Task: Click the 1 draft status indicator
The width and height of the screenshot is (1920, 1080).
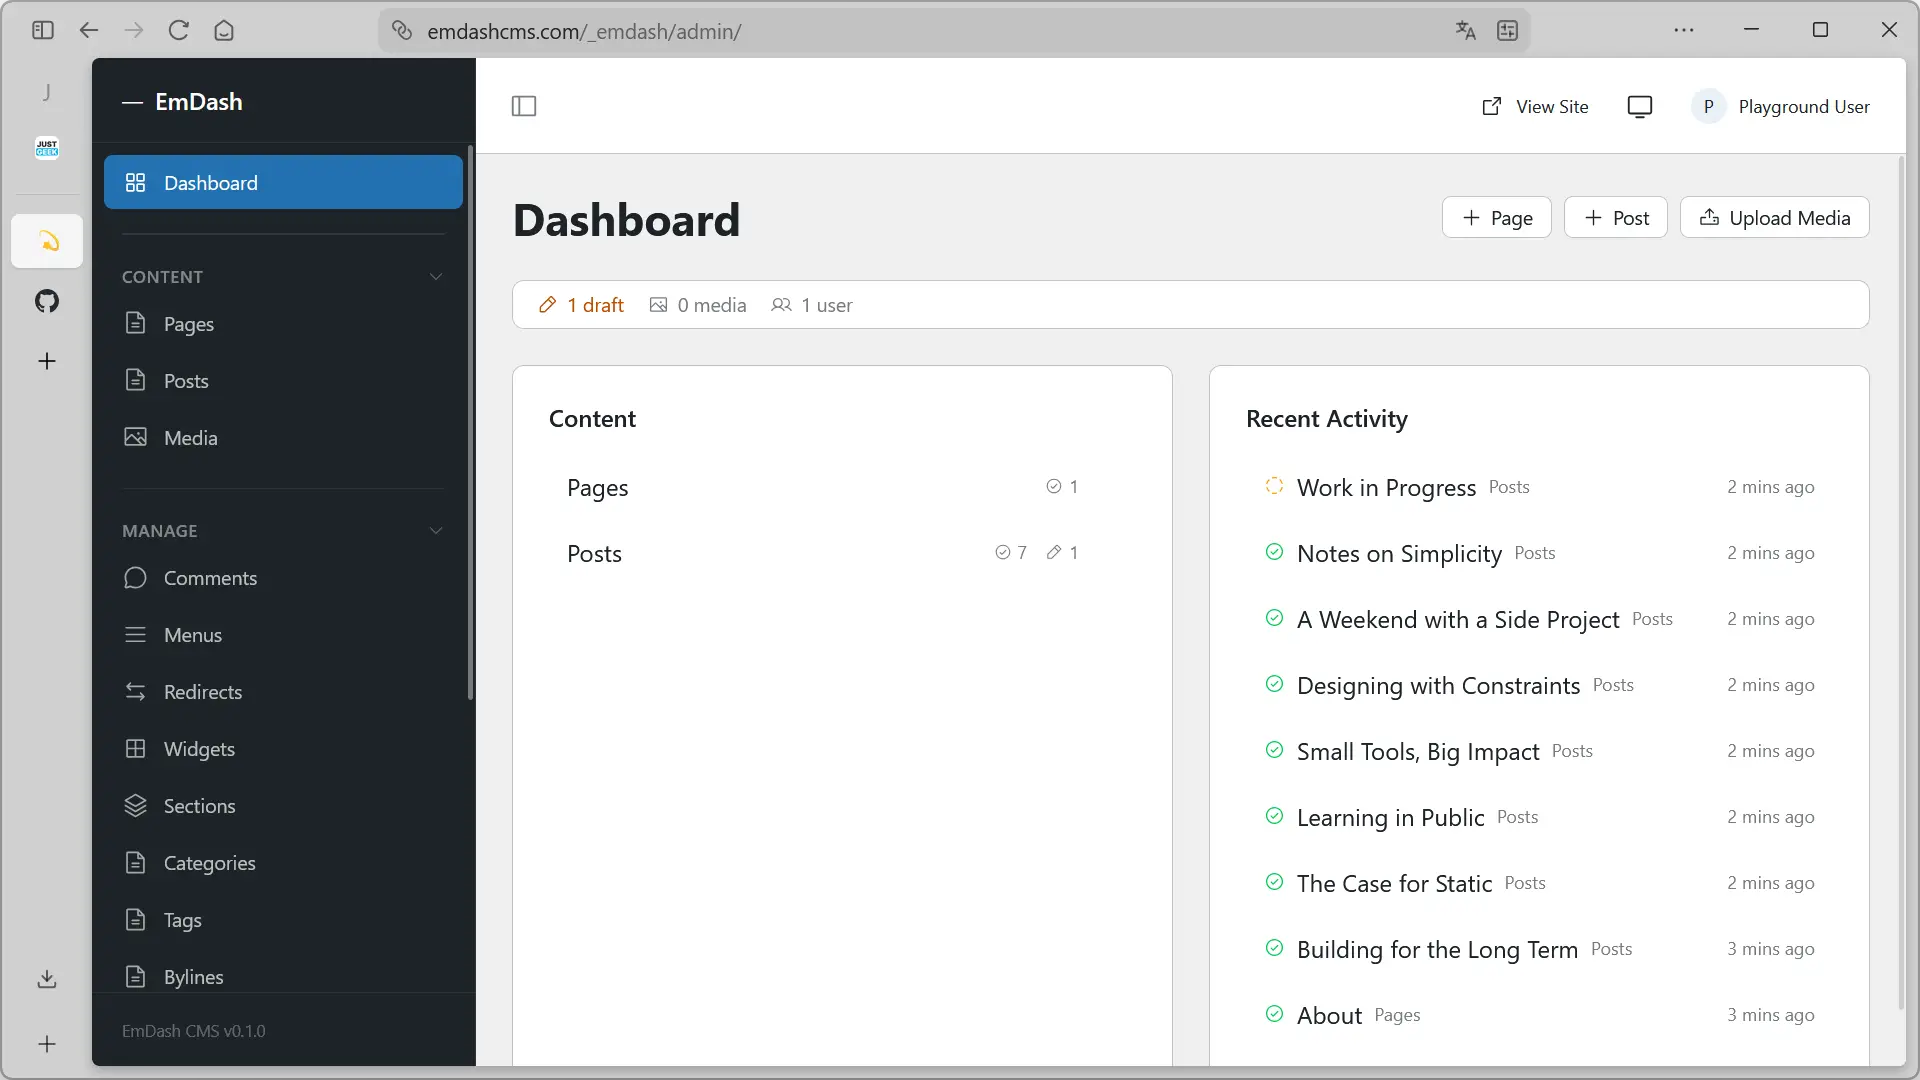Action: tap(581, 305)
